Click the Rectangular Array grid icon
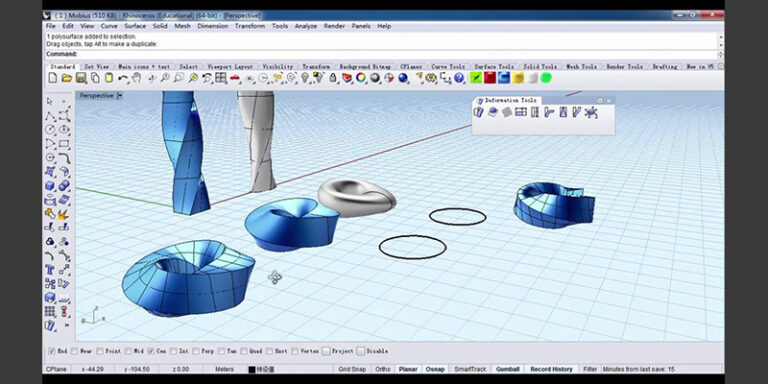 50,311
